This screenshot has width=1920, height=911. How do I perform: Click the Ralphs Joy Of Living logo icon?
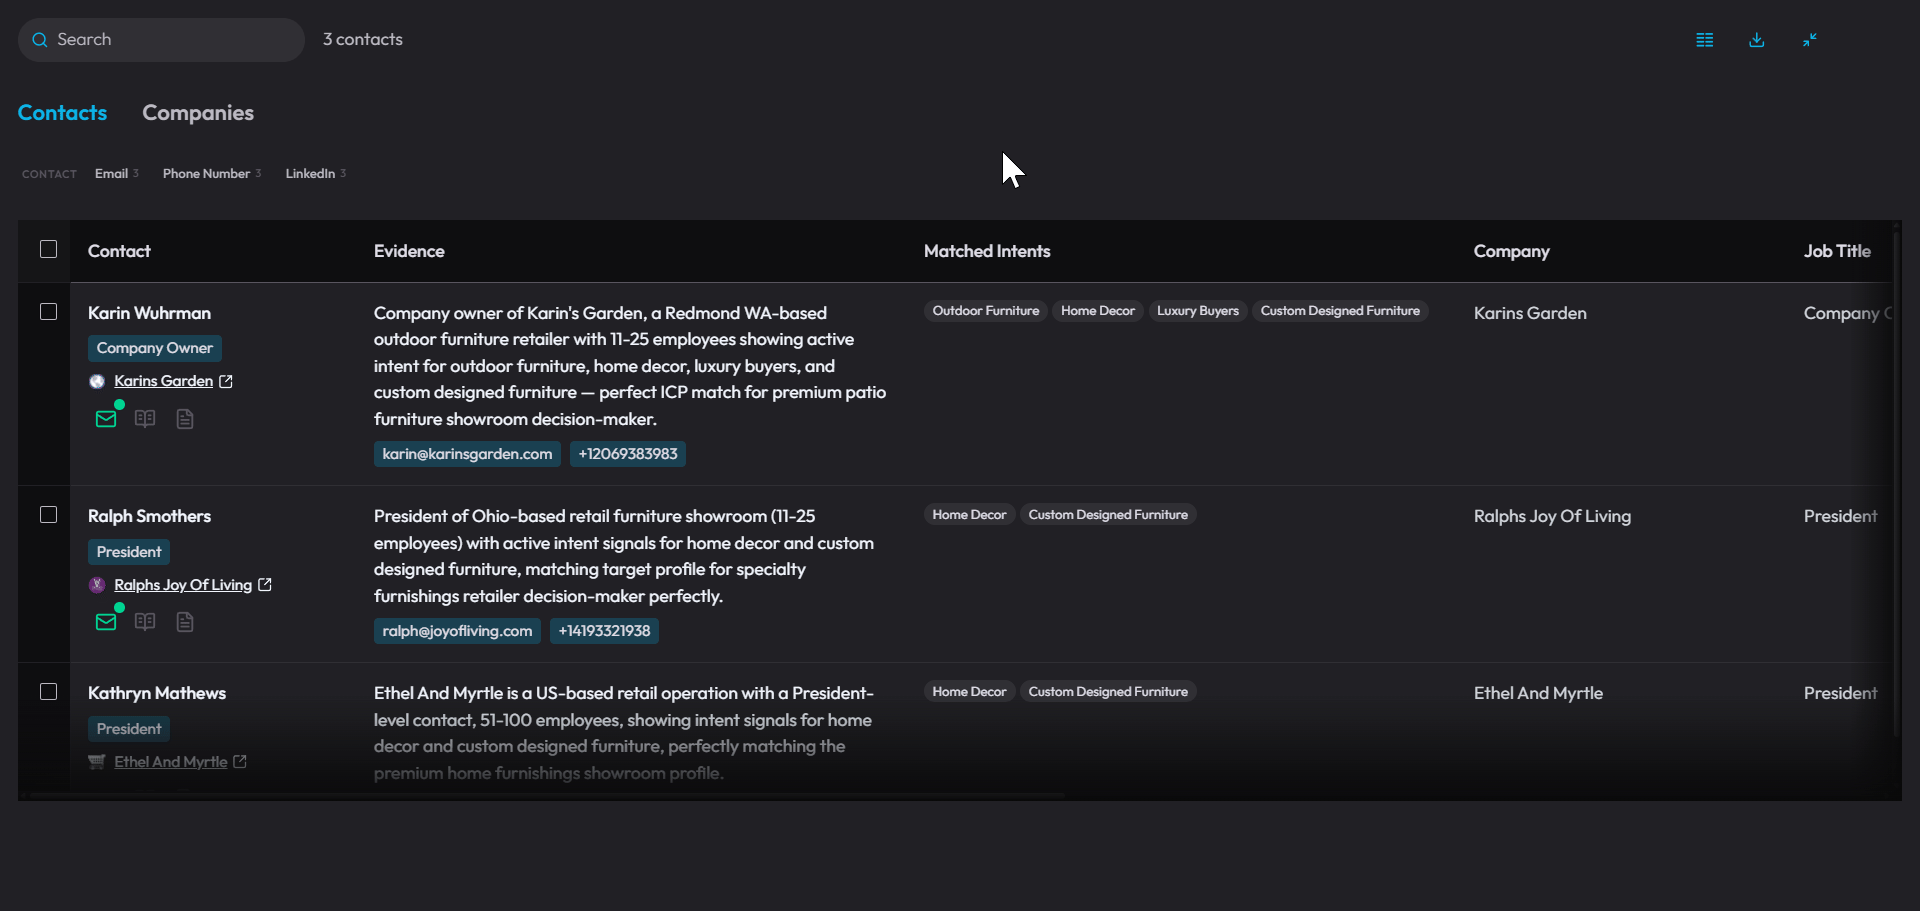click(x=97, y=585)
